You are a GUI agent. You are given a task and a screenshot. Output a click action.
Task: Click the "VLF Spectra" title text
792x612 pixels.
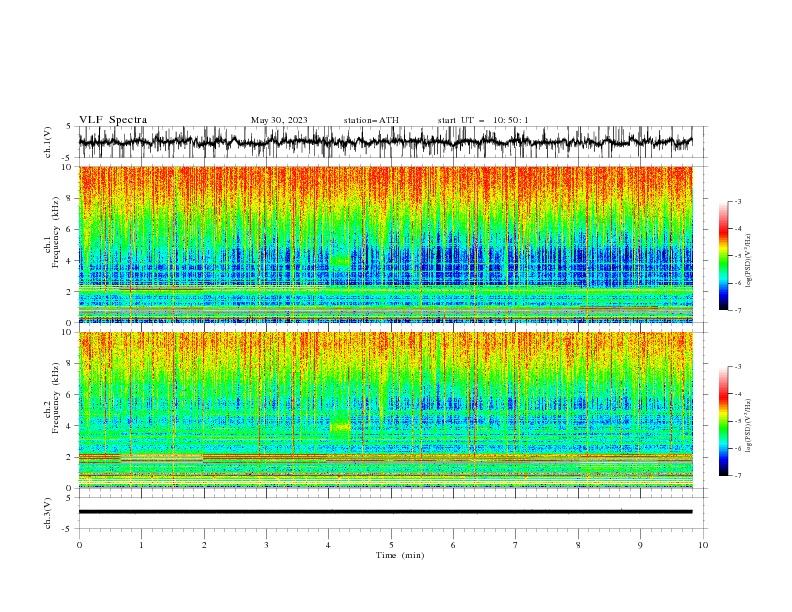(113, 120)
